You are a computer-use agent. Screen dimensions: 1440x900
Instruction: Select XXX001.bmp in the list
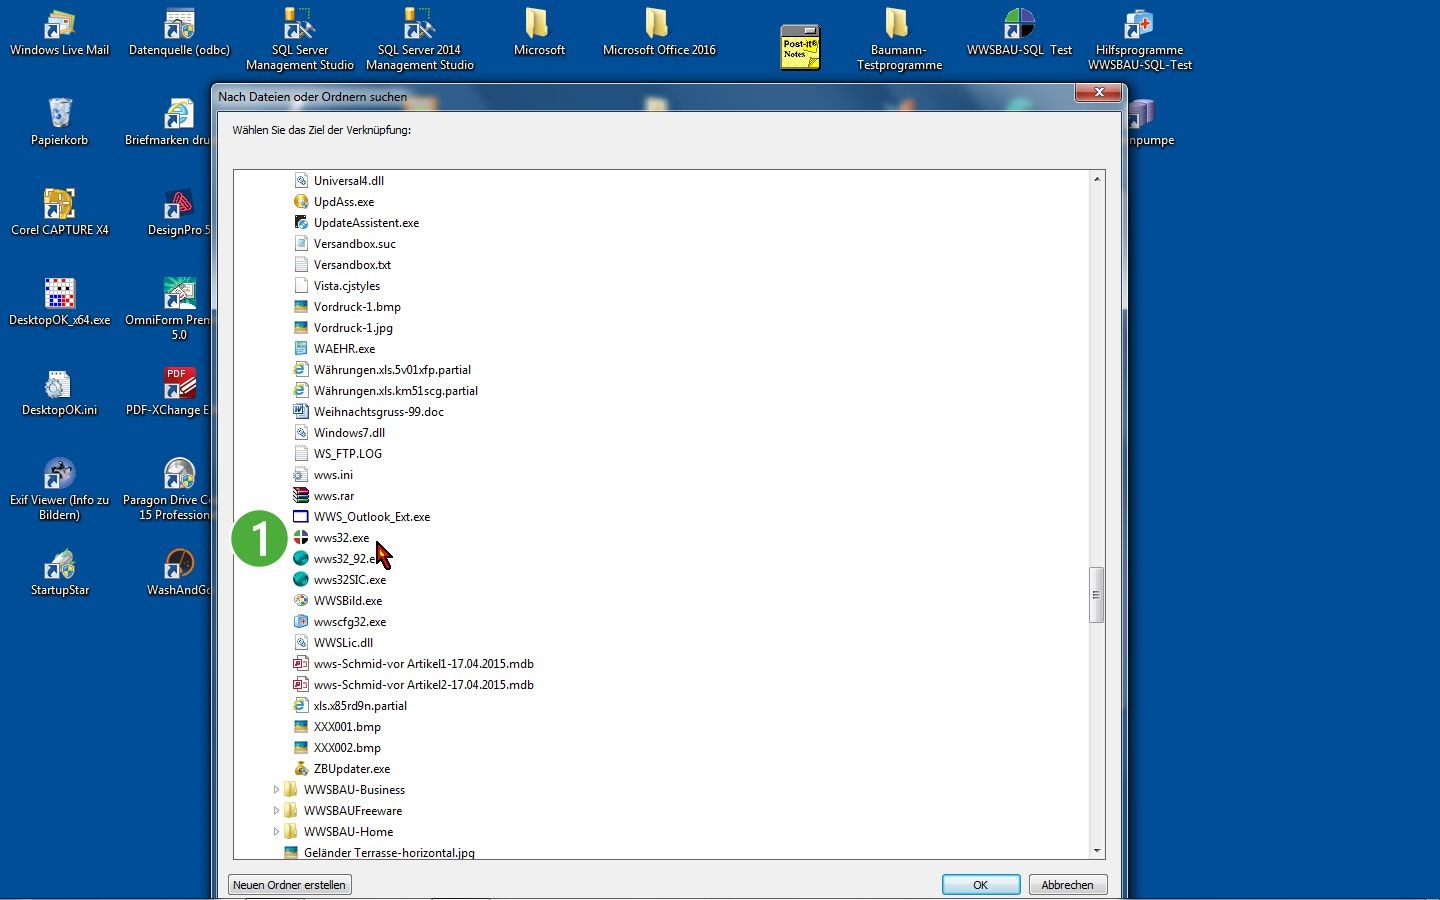point(347,727)
